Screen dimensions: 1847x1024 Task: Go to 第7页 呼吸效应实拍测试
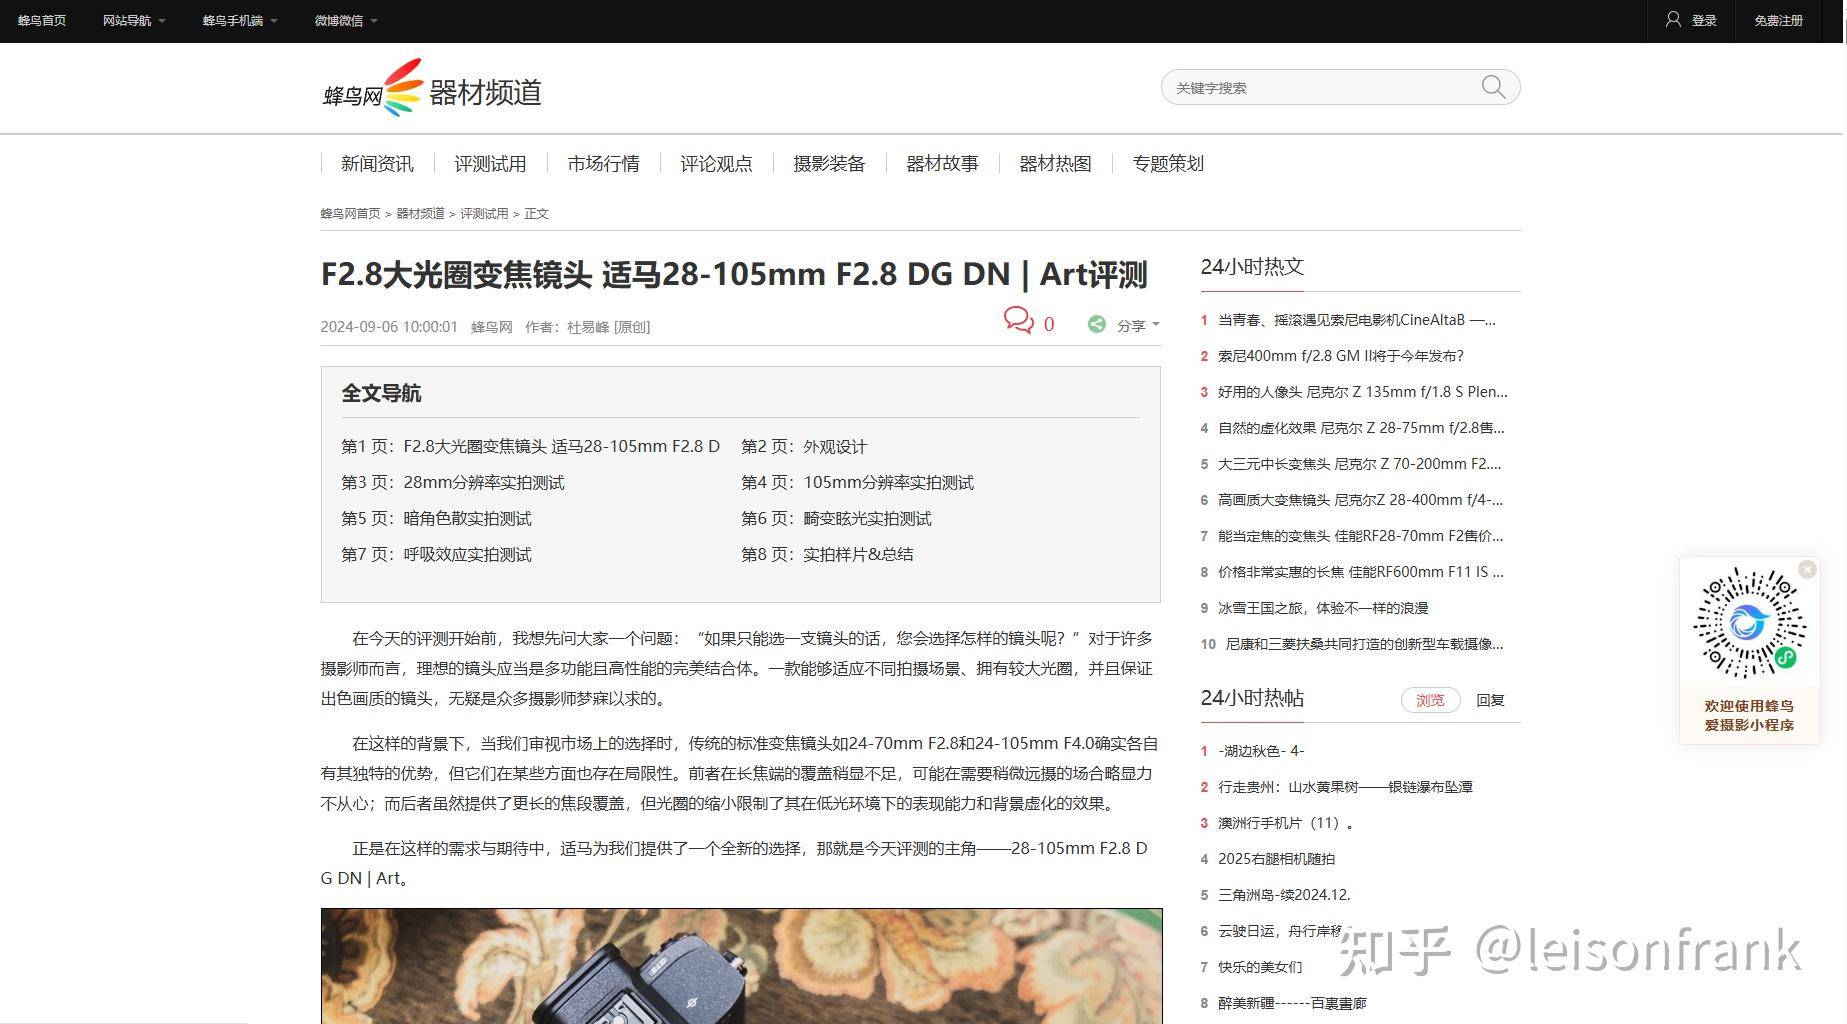tap(436, 554)
